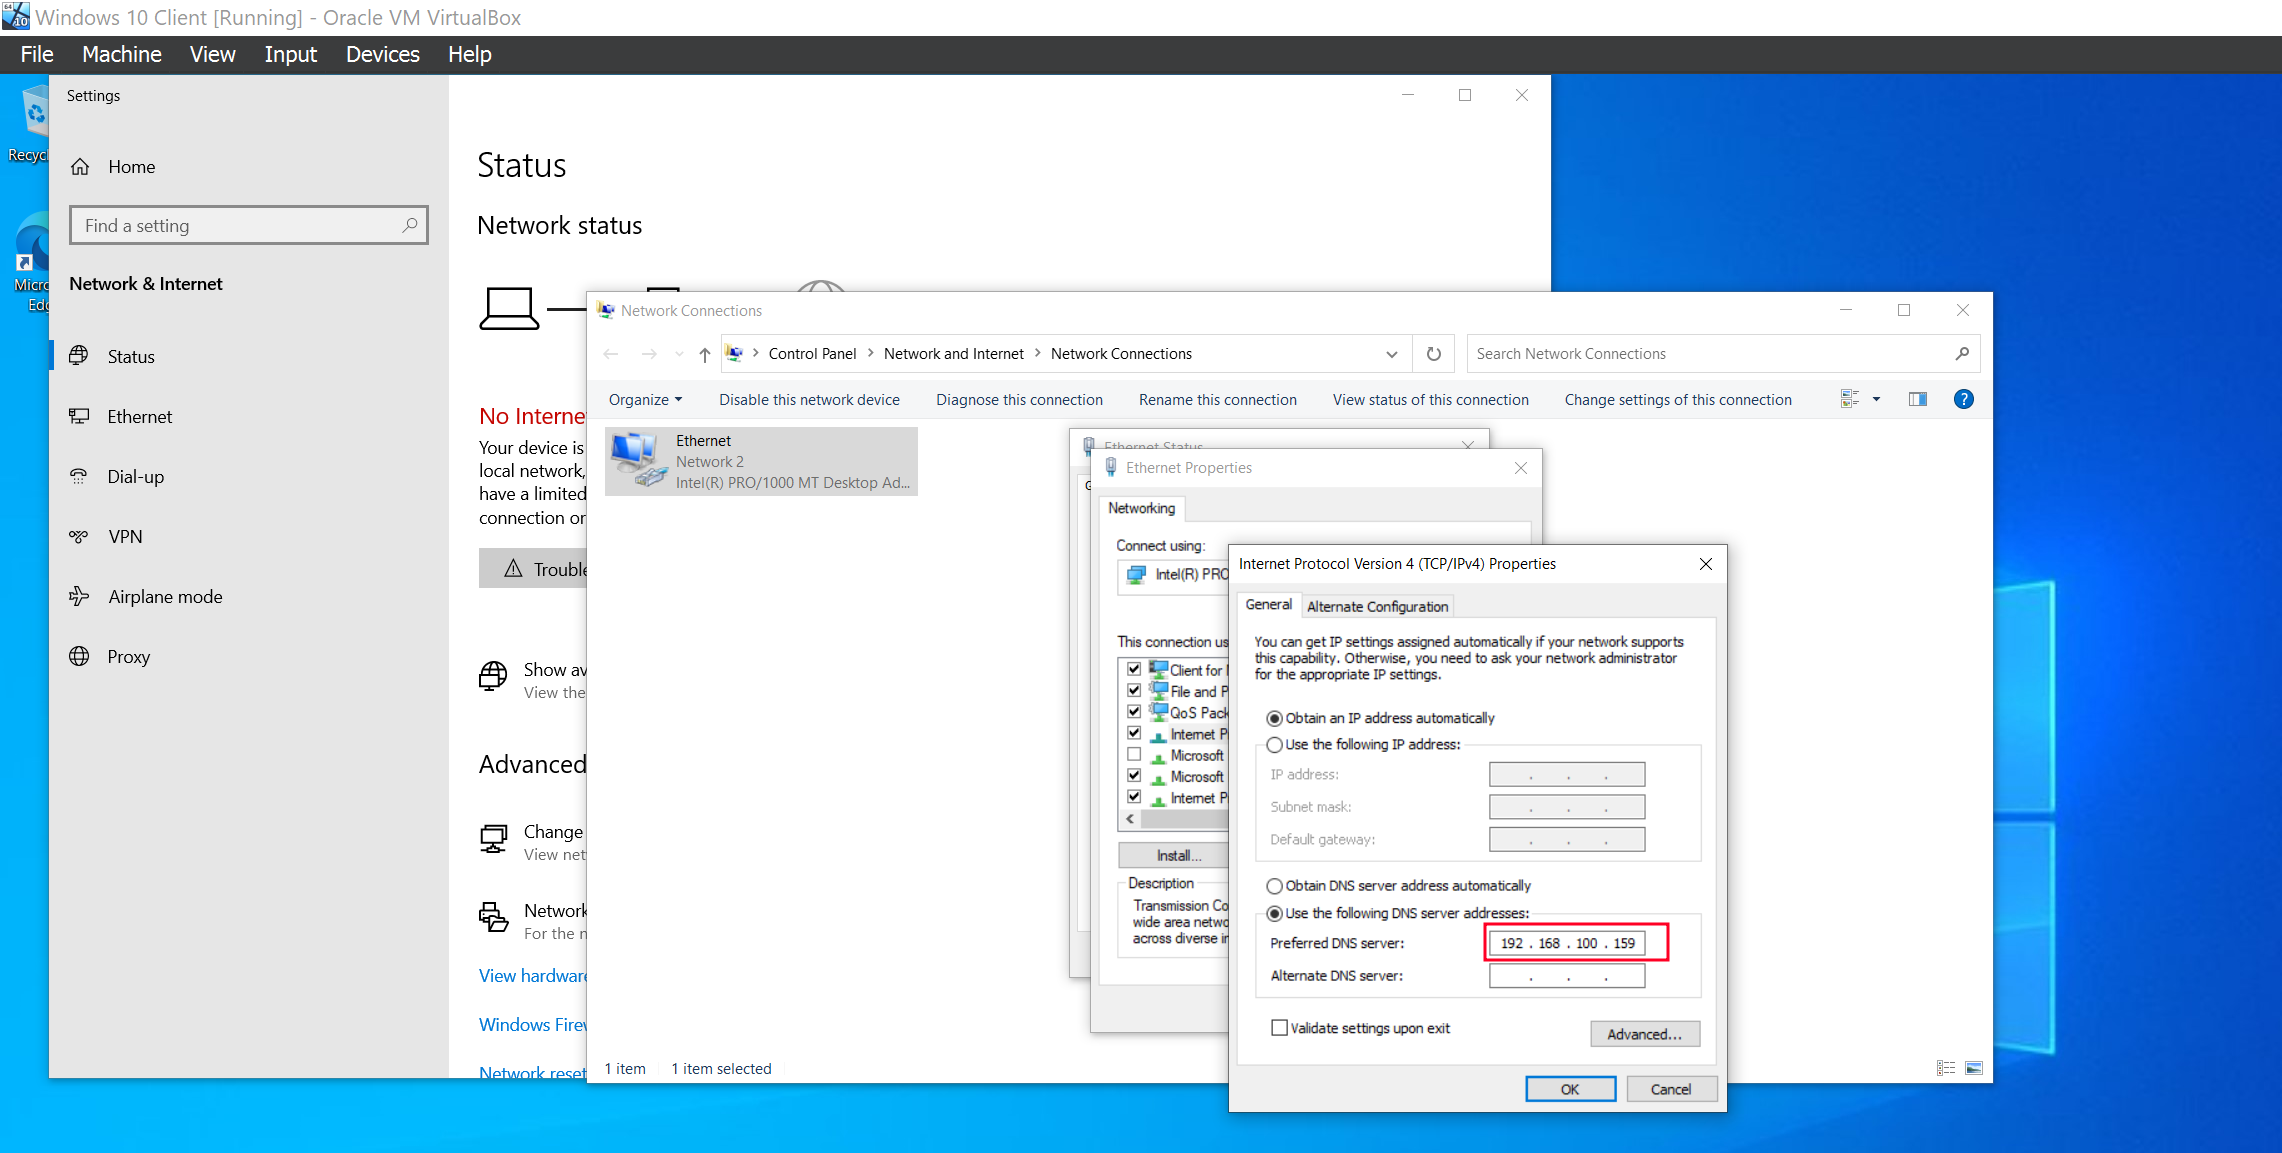Screen dimensions: 2282x1153
Task: Click View status of this connection
Action: coord(1430,400)
